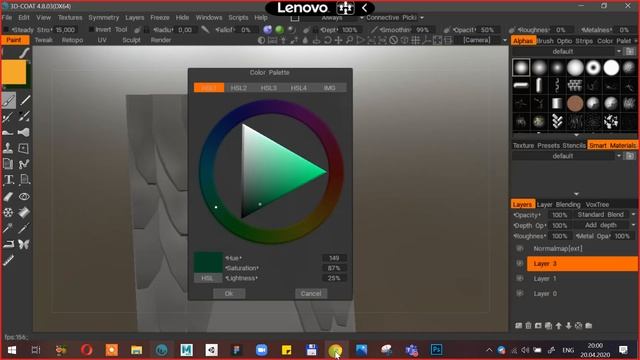The height and width of the screenshot is (360, 640).
Task: Move layer down with arrow icon
Action: (568, 326)
